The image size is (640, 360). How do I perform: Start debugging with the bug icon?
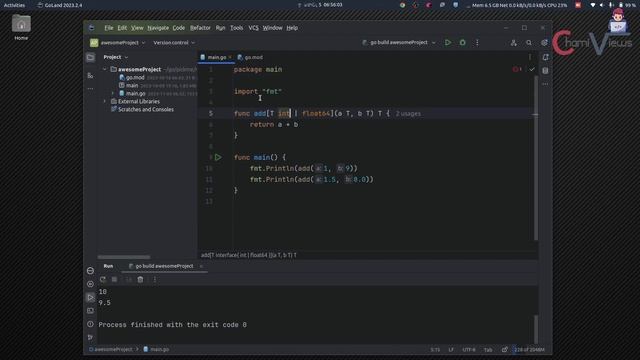point(462,42)
